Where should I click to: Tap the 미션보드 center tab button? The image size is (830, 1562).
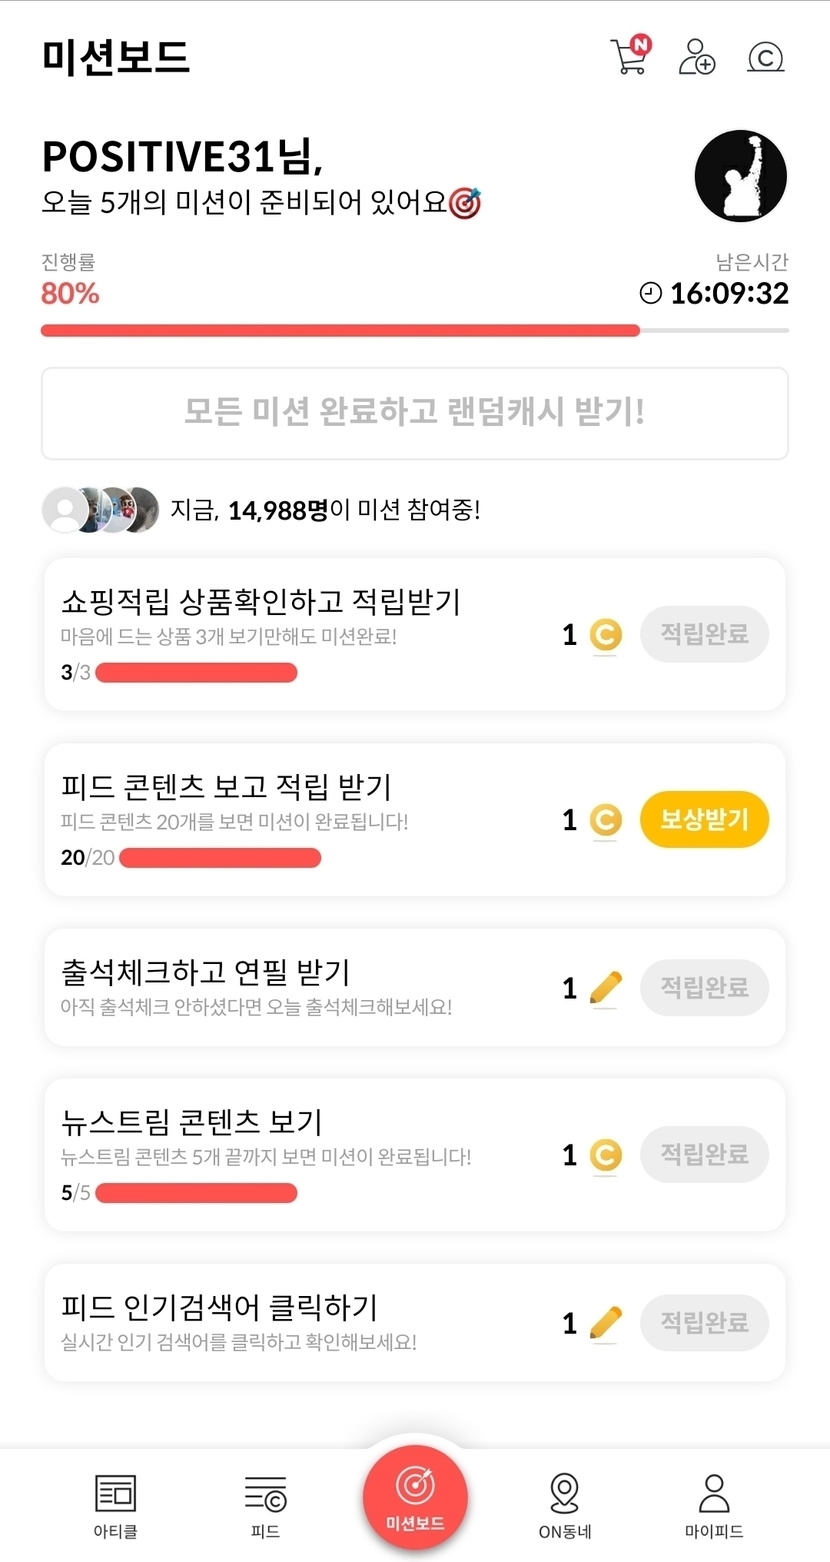click(415, 1497)
